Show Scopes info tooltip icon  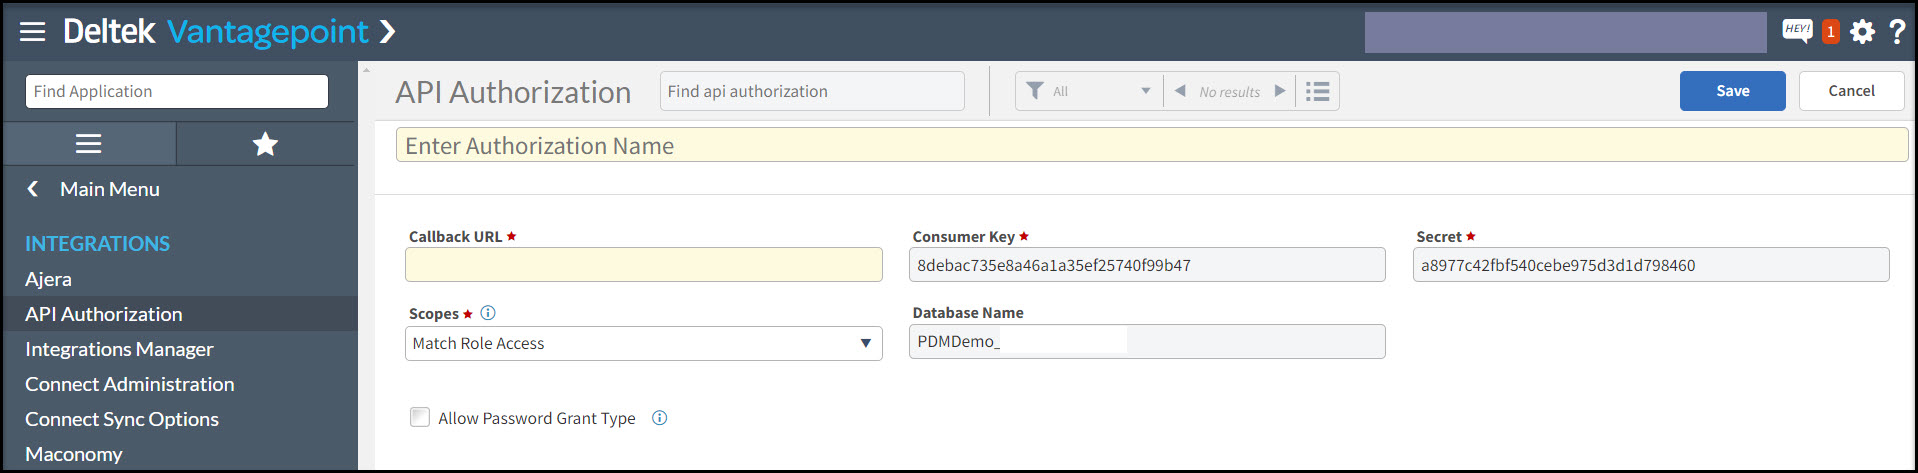click(x=488, y=313)
